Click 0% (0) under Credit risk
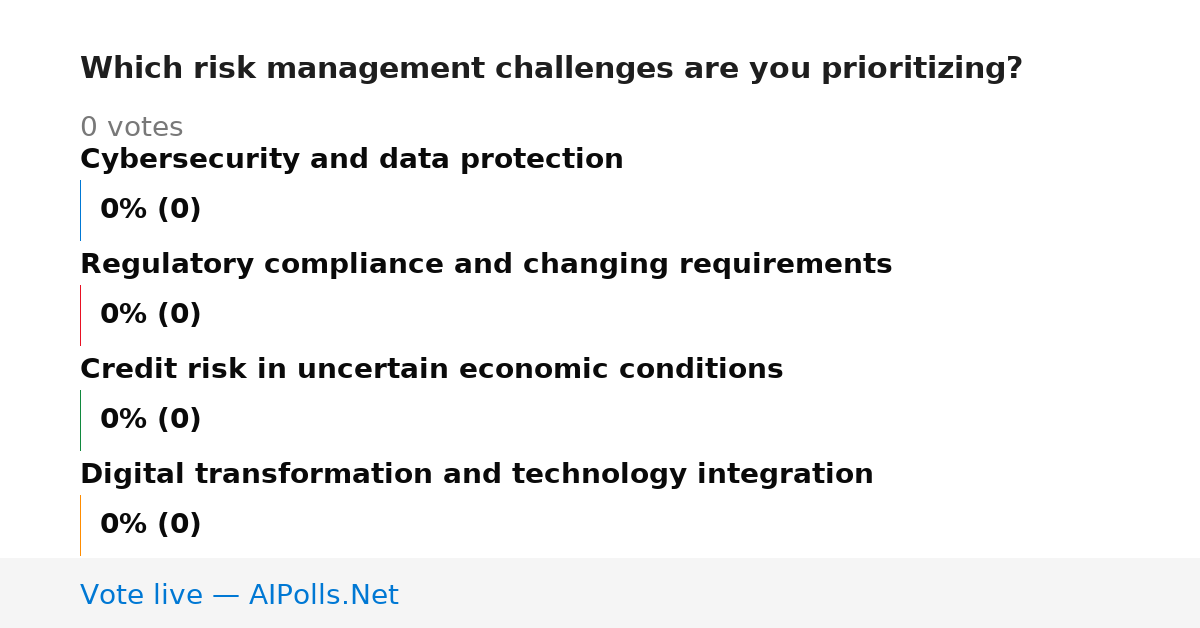The height and width of the screenshot is (628, 1200). click(x=150, y=420)
